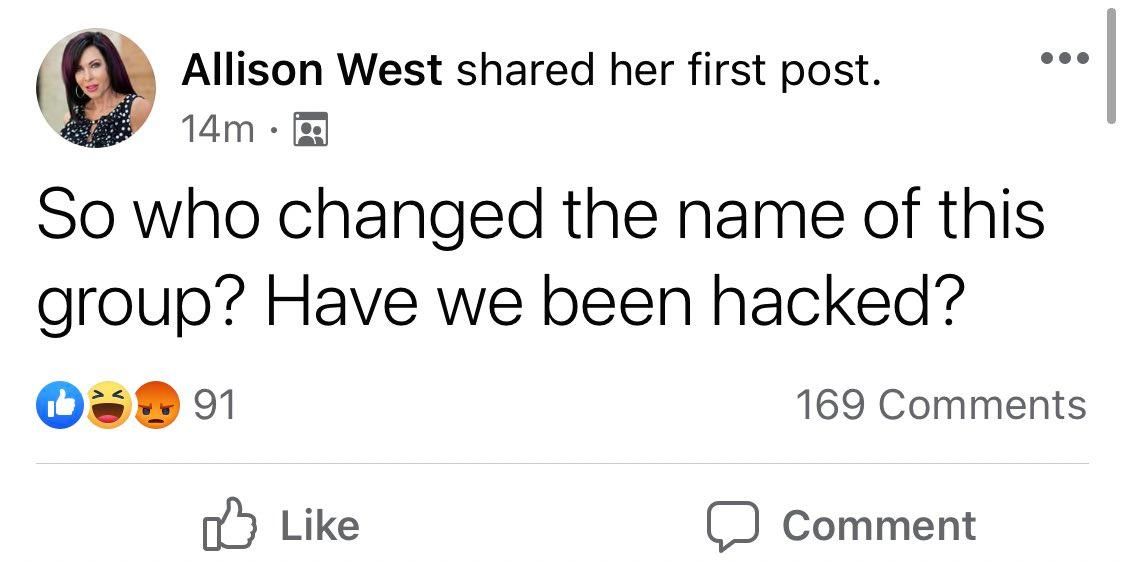Click the 'Have we been hacked?' text

pyautogui.click(x=612, y=302)
